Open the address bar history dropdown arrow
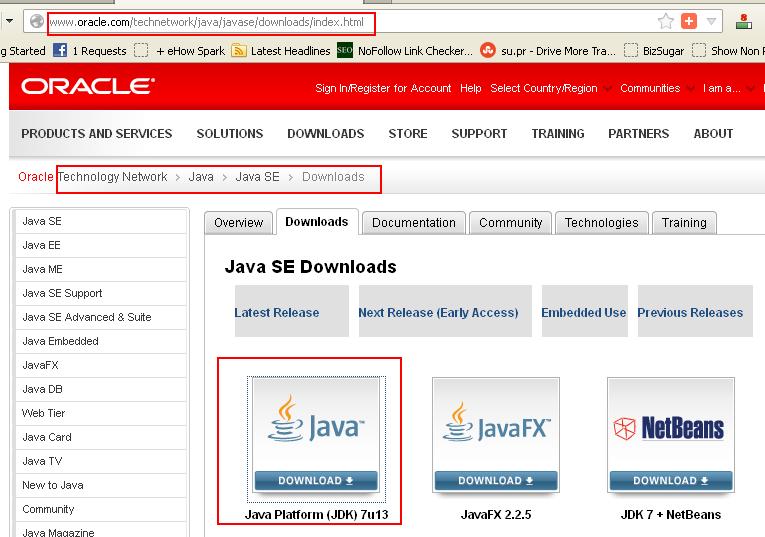The height and width of the screenshot is (537, 765). coord(711,21)
